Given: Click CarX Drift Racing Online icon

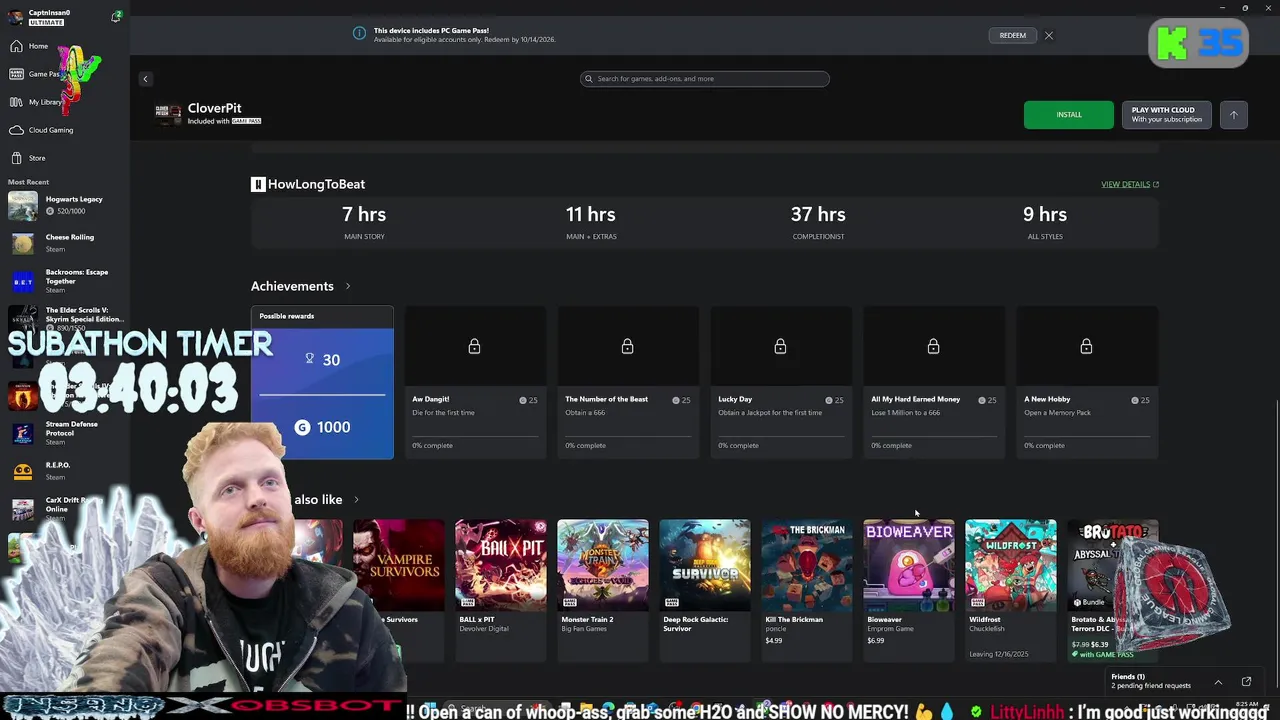Looking at the screenshot, I should [23, 509].
